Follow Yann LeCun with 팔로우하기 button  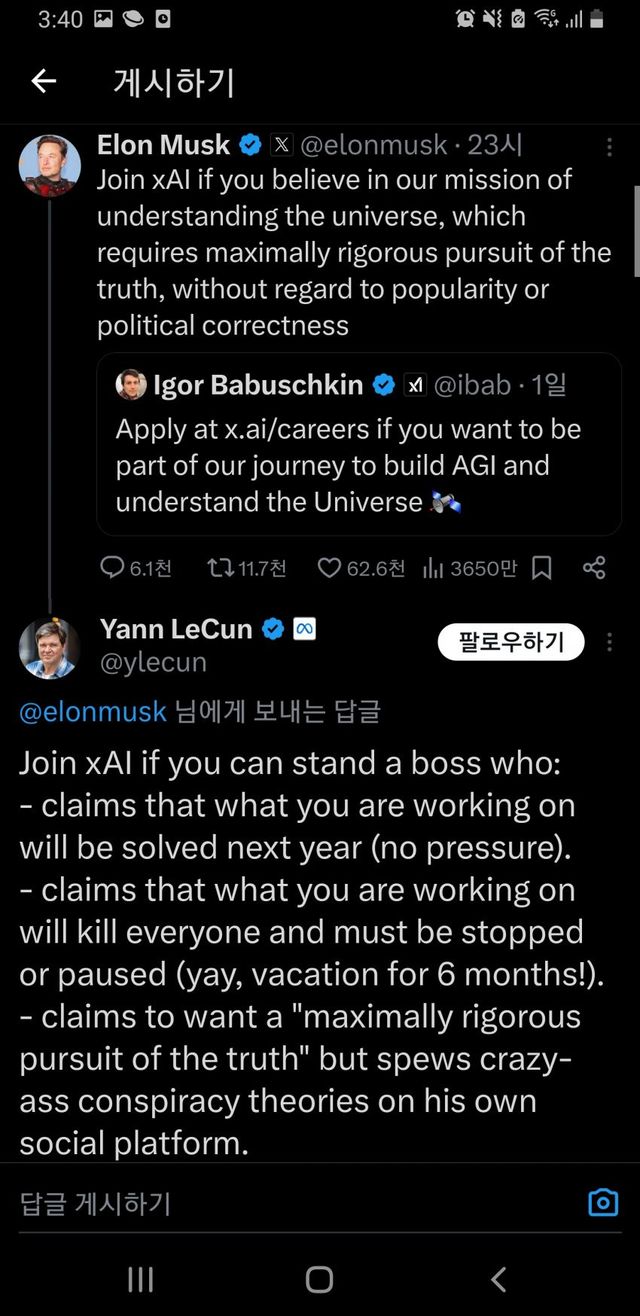click(511, 642)
